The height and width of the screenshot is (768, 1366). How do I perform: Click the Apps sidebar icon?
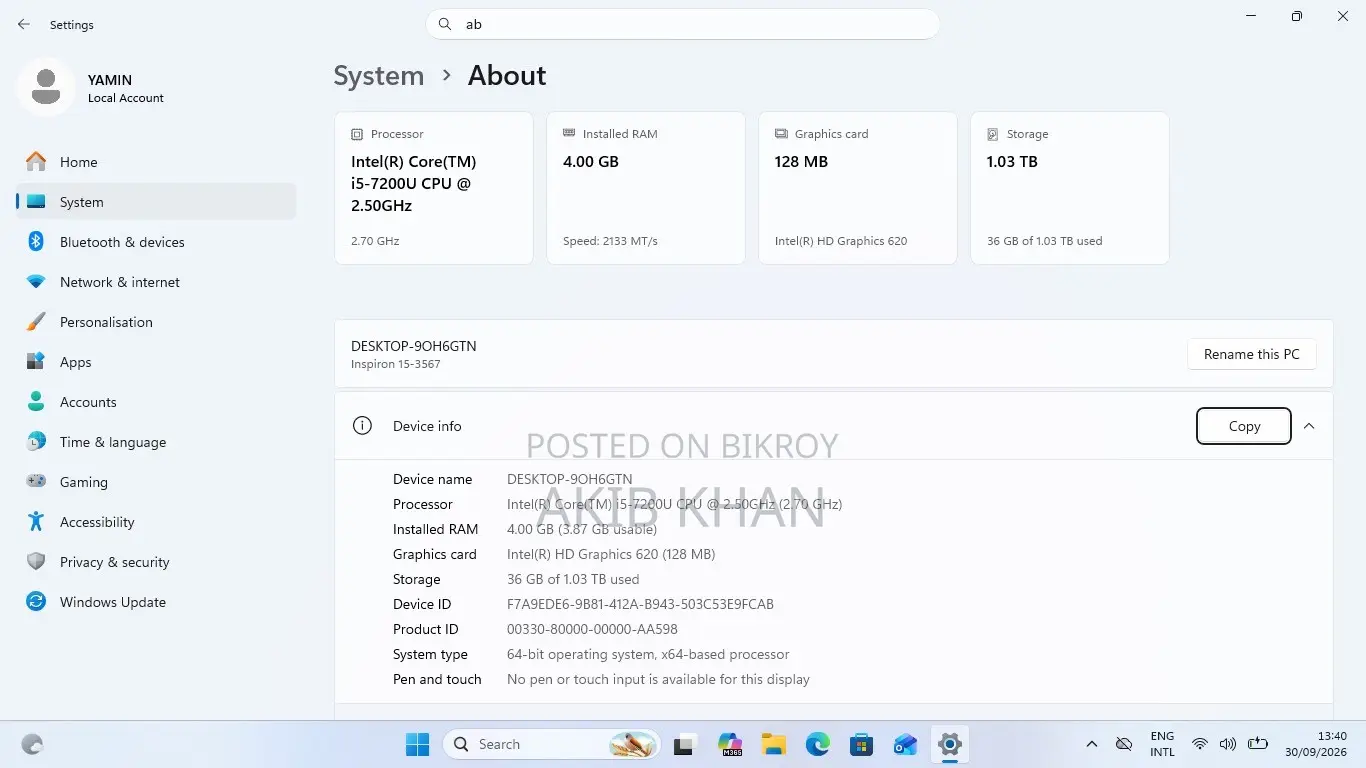coord(36,362)
